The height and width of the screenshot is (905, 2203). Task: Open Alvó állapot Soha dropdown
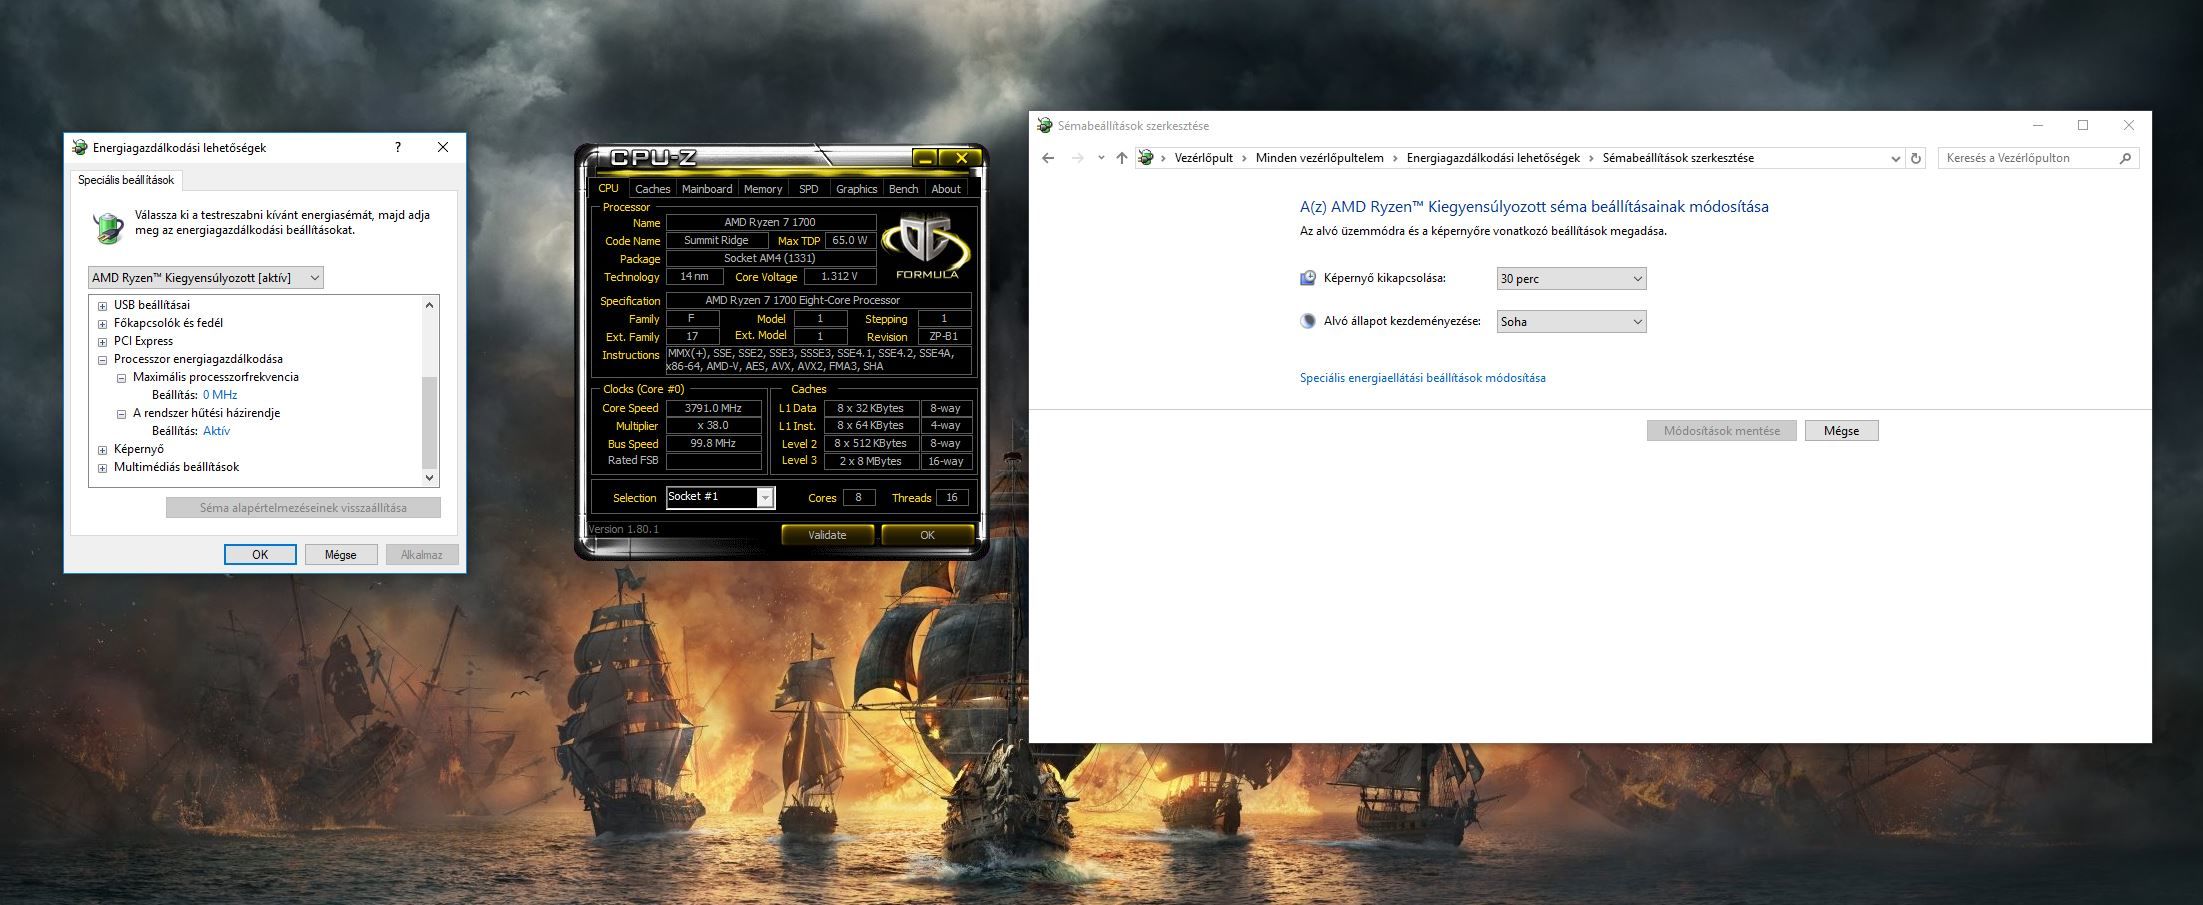(x=1571, y=322)
